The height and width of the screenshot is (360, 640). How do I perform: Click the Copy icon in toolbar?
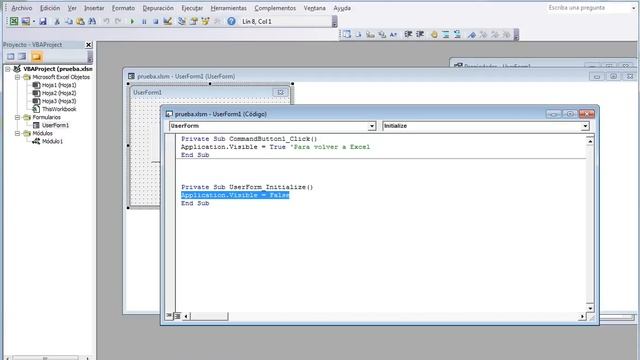point(69,21)
